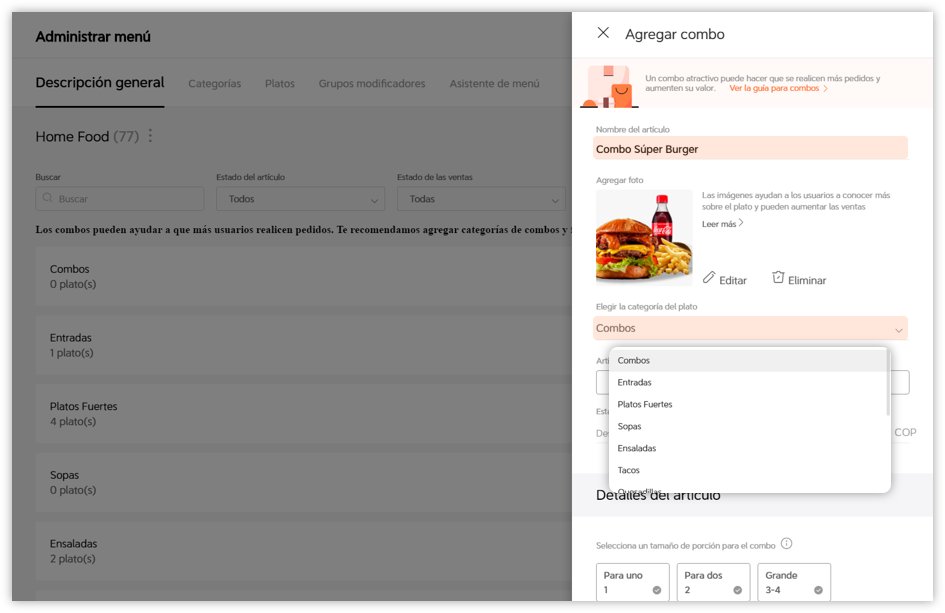Select Sopas from the category list
945x613 pixels.
[629, 426]
